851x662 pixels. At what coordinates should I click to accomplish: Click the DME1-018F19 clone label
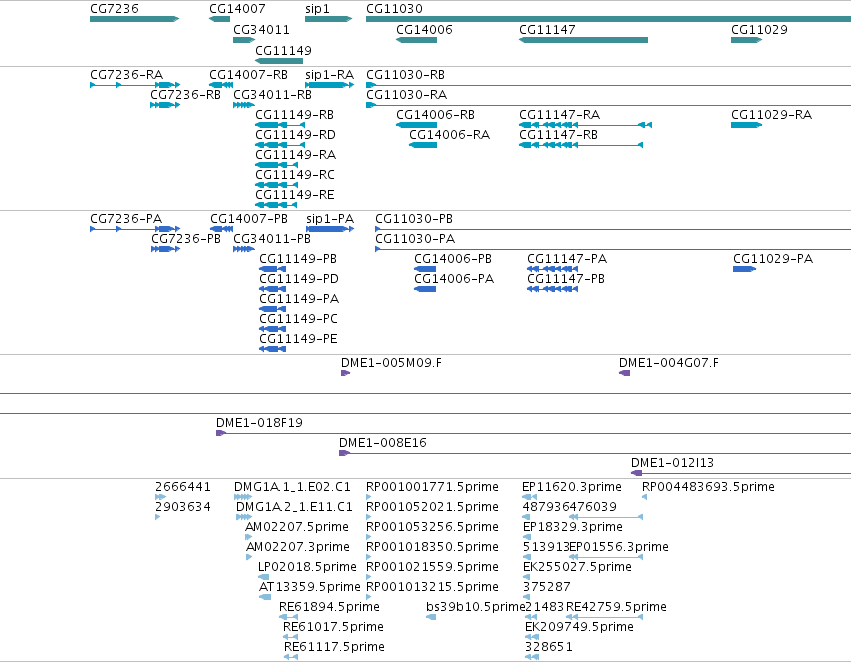tap(259, 423)
